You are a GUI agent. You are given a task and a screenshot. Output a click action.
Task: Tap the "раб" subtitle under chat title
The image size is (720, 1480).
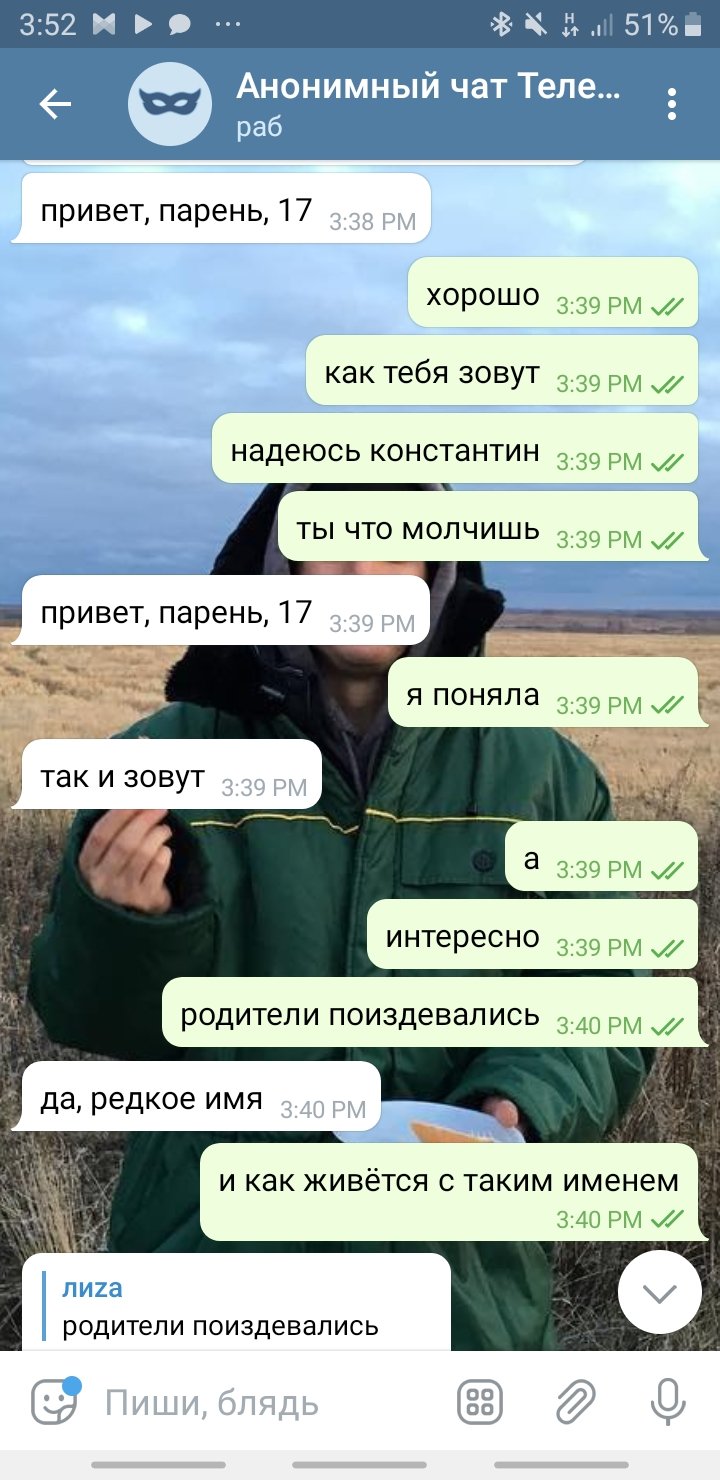click(x=259, y=128)
